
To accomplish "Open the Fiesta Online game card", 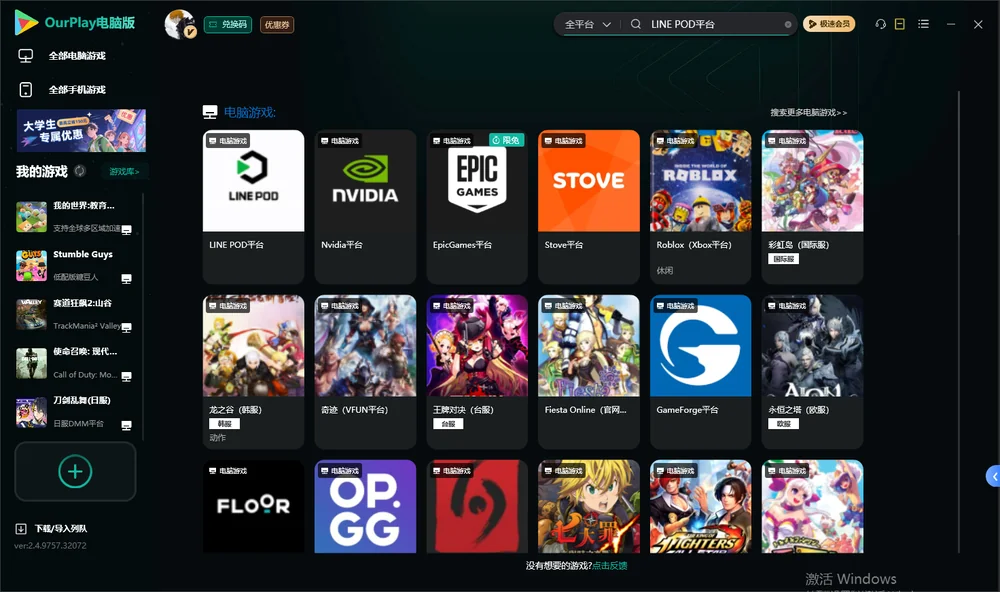I will coord(589,372).
